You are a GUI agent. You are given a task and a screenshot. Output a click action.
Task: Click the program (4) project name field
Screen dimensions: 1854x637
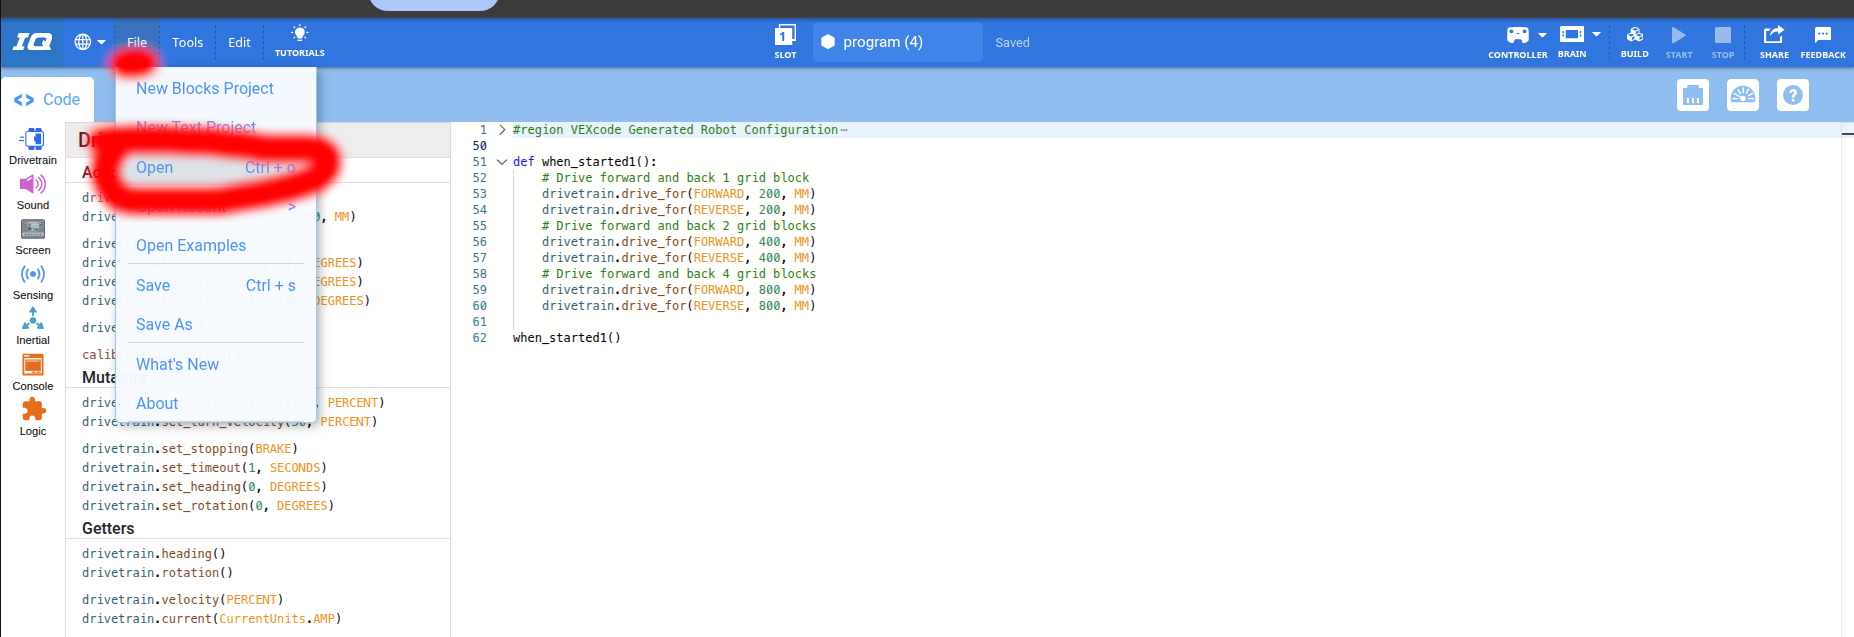coord(897,42)
